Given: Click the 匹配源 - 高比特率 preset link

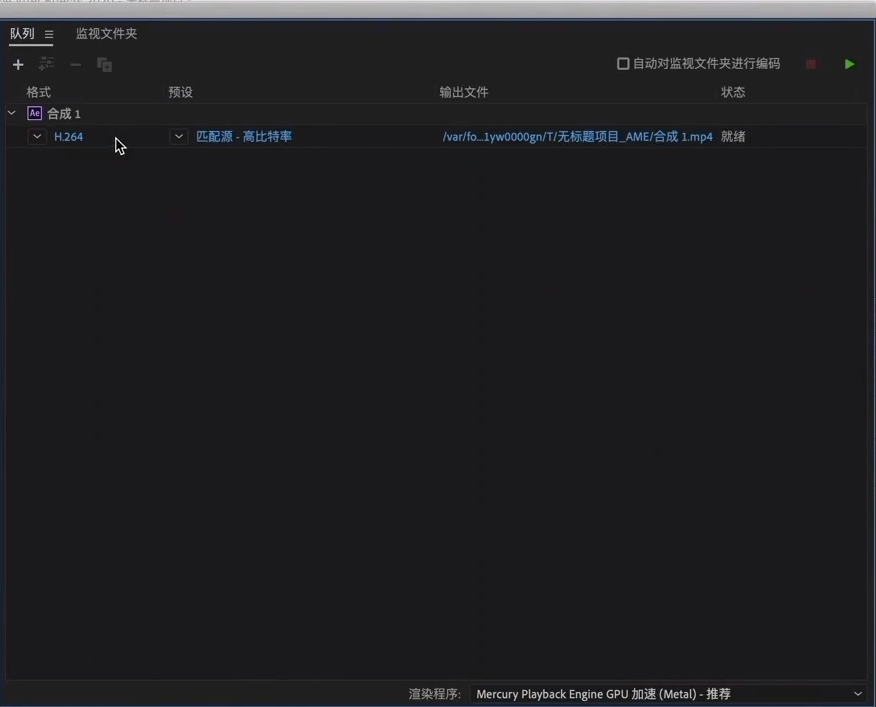Looking at the screenshot, I should [244, 136].
